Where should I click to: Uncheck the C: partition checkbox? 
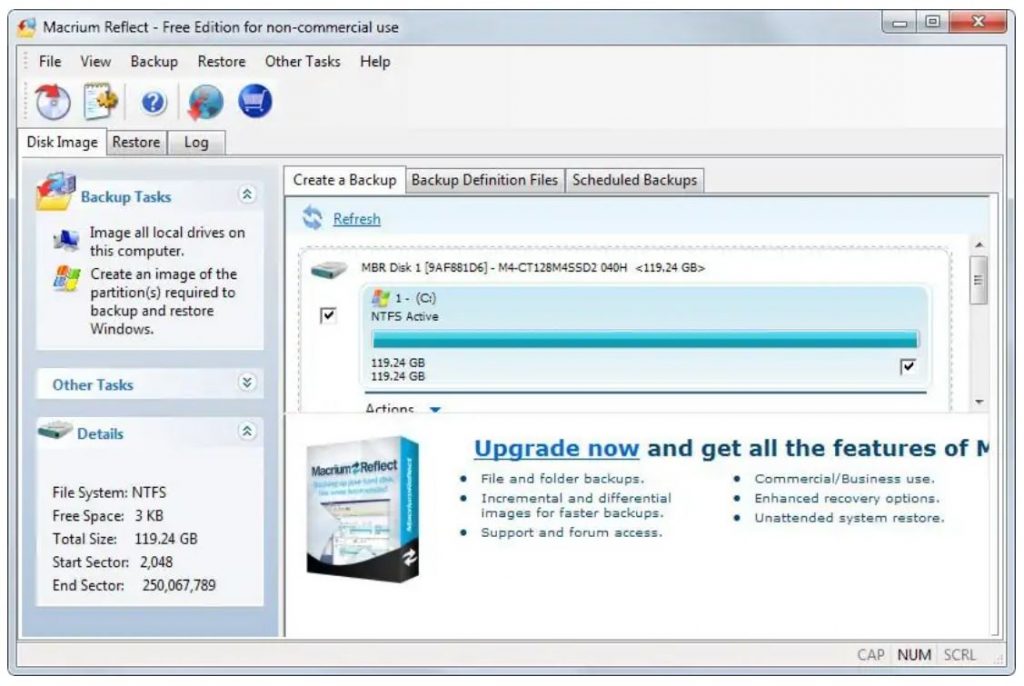coord(907,367)
